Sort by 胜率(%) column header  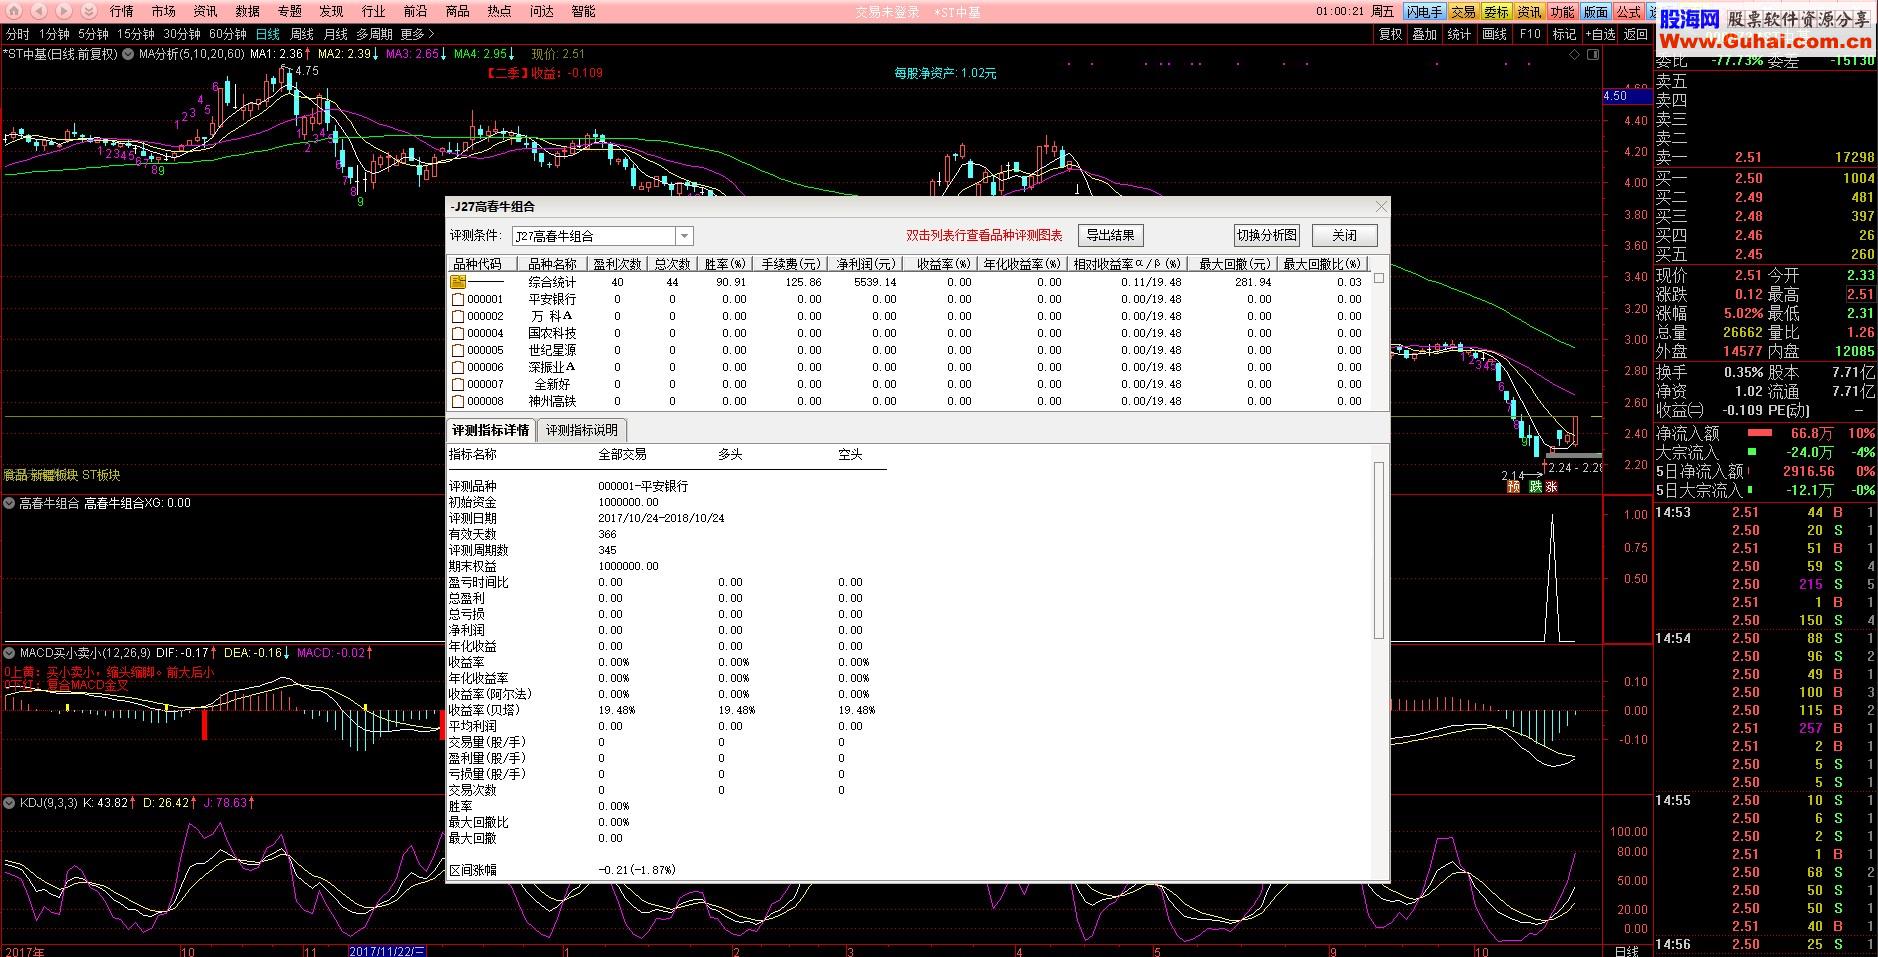click(725, 264)
